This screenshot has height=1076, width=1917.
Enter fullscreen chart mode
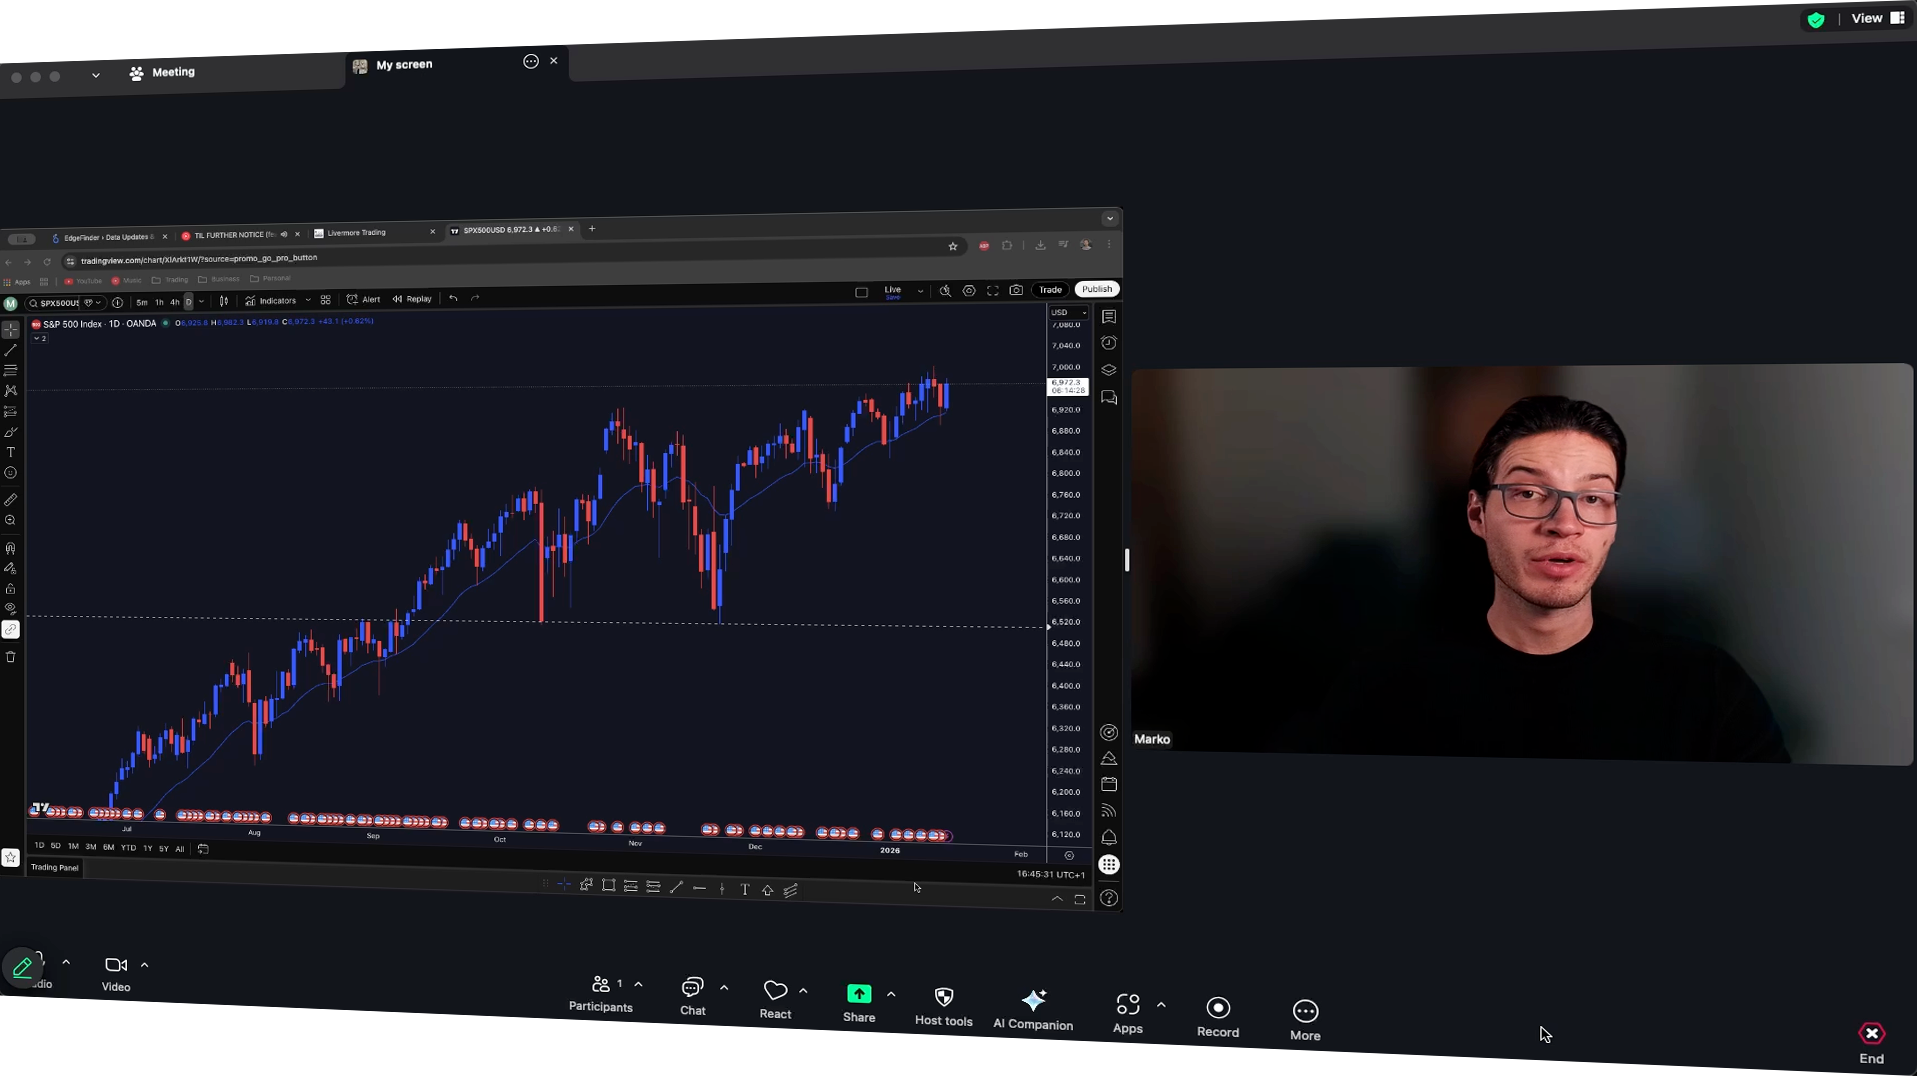pyautogui.click(x=993, y=291)
